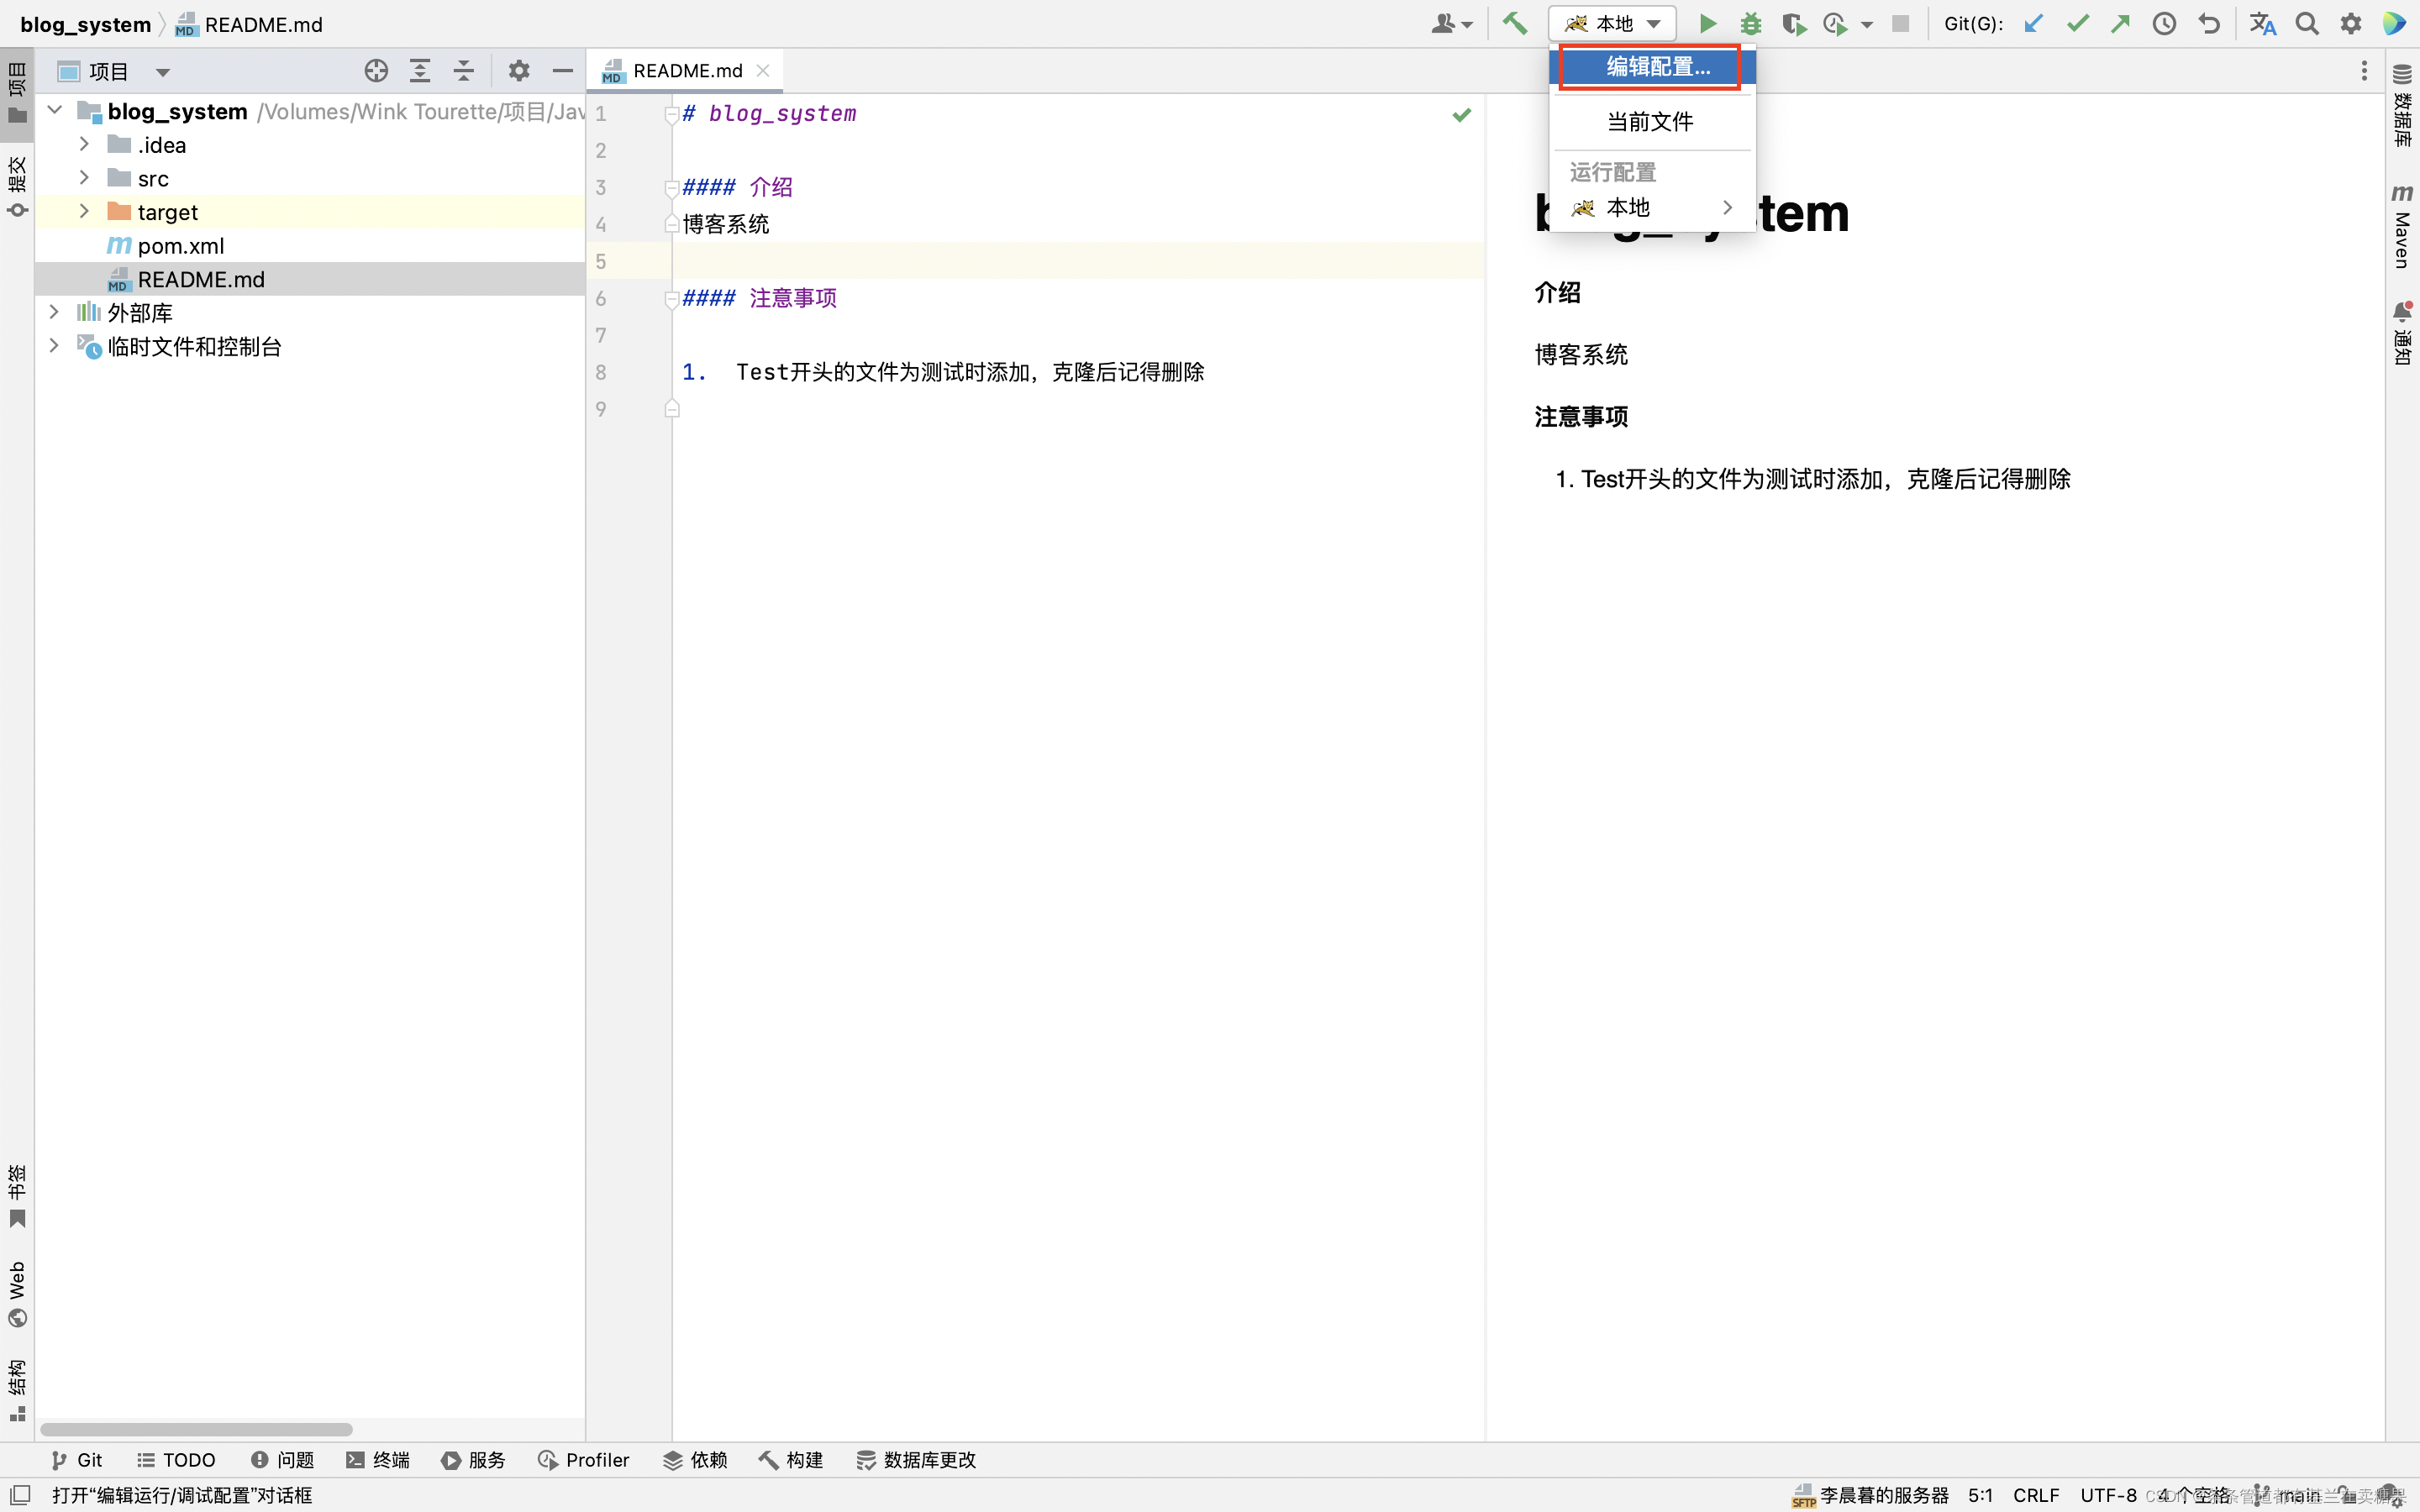Open the 数据库更改 tool tab
2420x1512 pixels.
[916, 1460]
